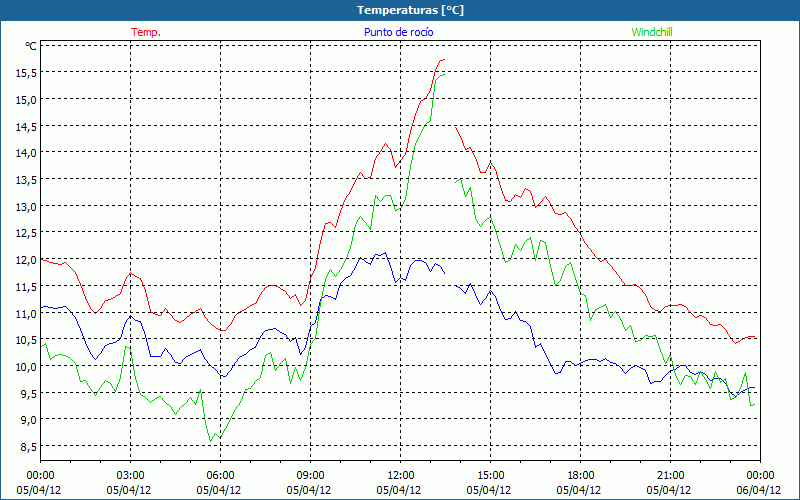Click the Temperaturas [°C] title bar
This screenshot has height=500, width=800.
click(x=400, y=10)
